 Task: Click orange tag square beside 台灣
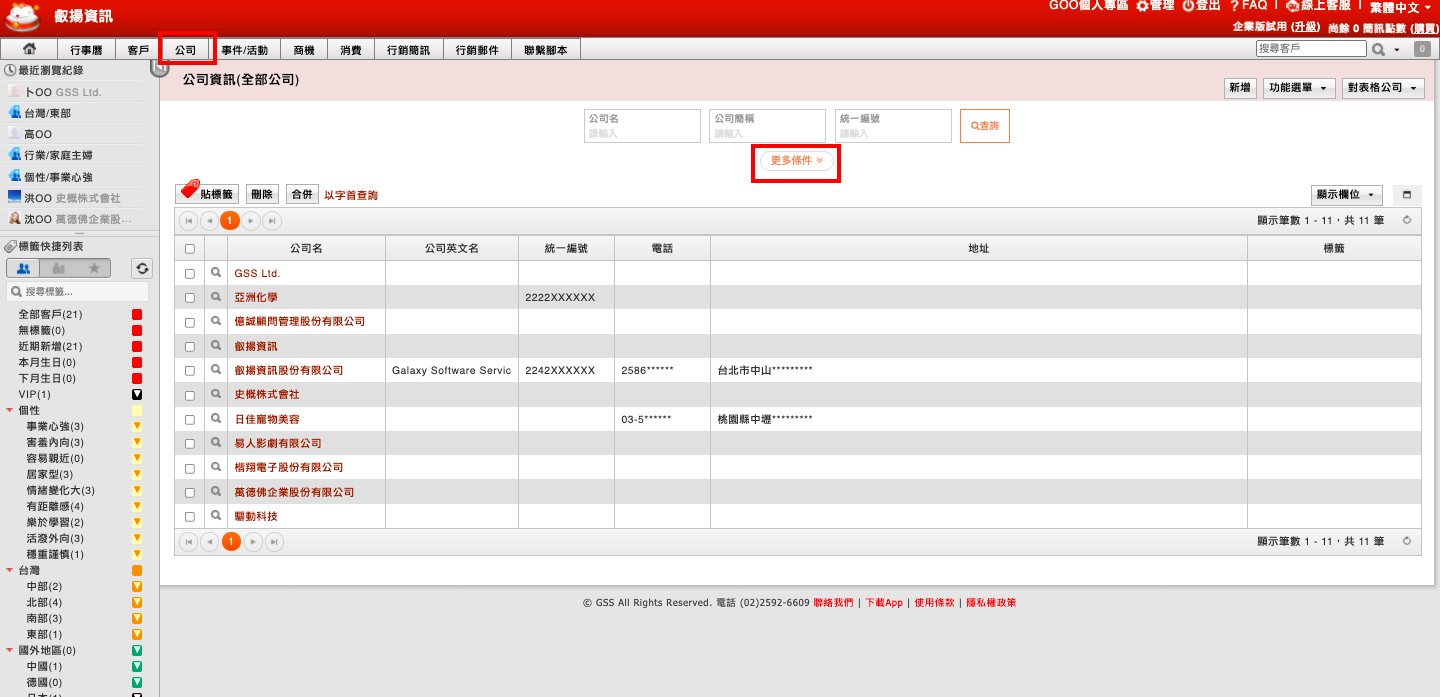(138, 570)
